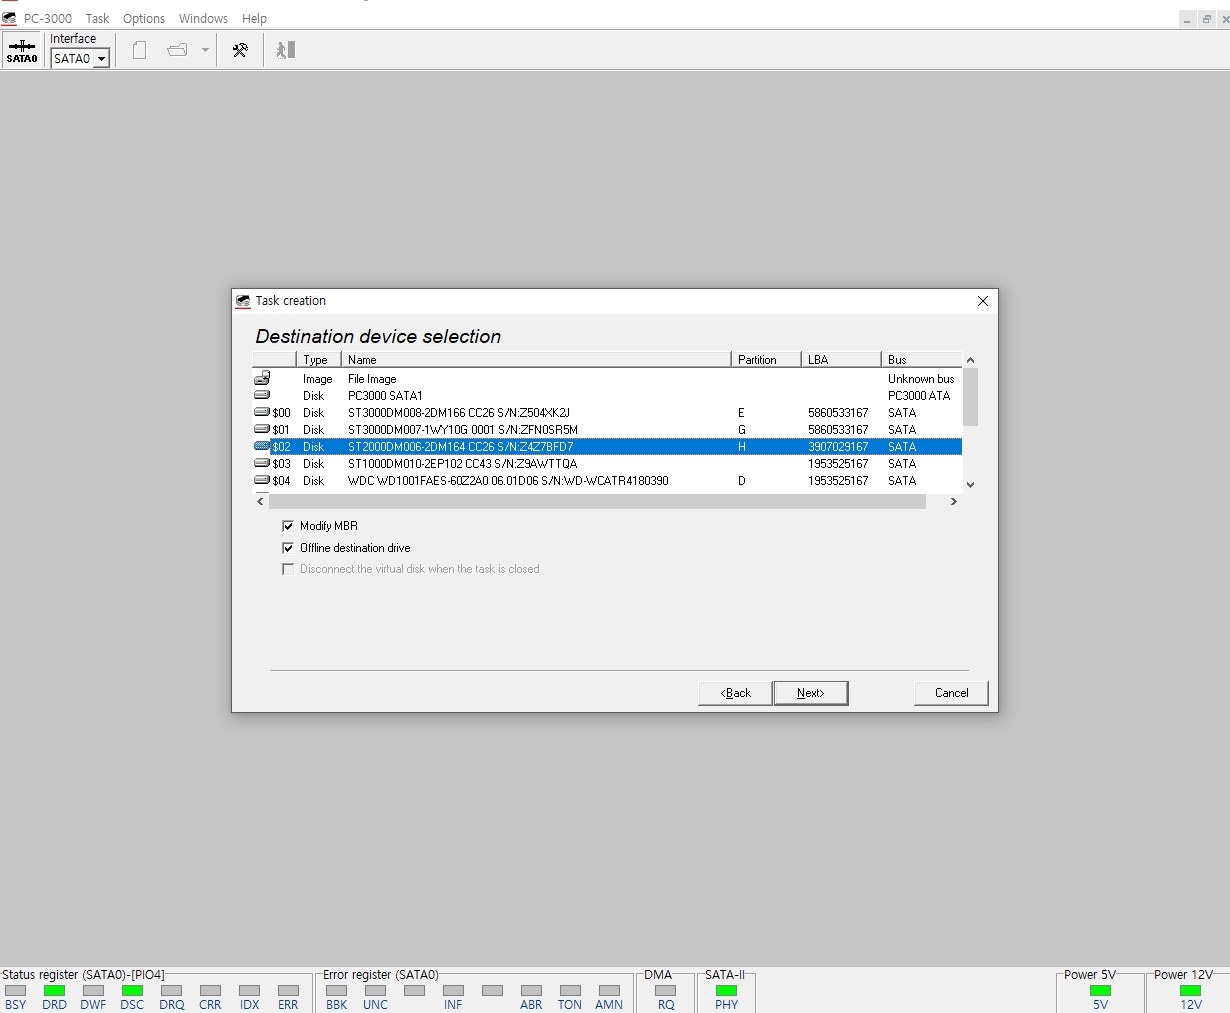Open the tools hammer-and-wrench icon
This screenshot has width=1230, height=1013.
pos(240,50)
